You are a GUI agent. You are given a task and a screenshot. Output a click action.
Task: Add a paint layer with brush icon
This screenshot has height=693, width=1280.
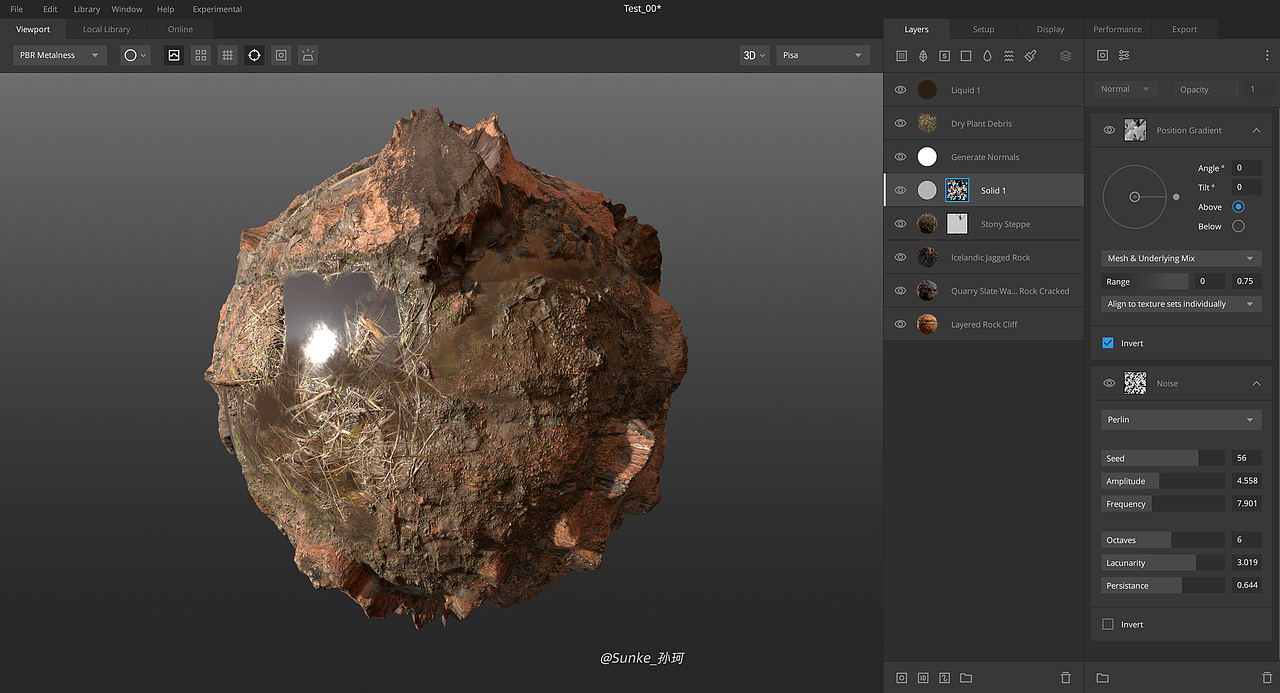(1030, 56)
